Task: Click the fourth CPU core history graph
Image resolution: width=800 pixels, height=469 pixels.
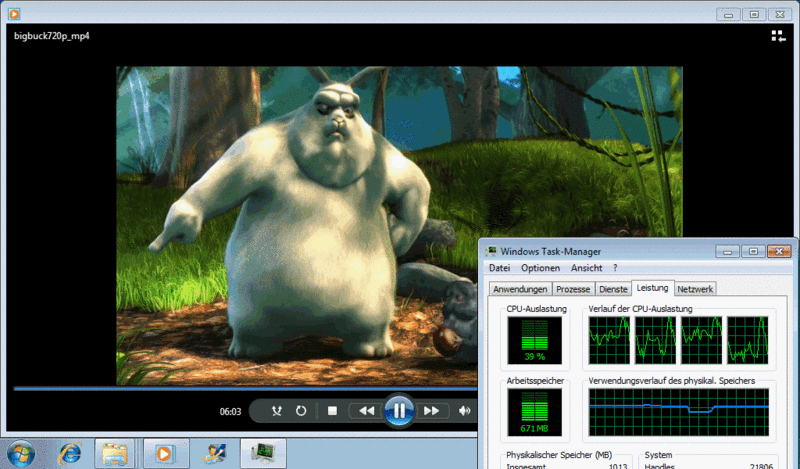Action: (747, 340)
